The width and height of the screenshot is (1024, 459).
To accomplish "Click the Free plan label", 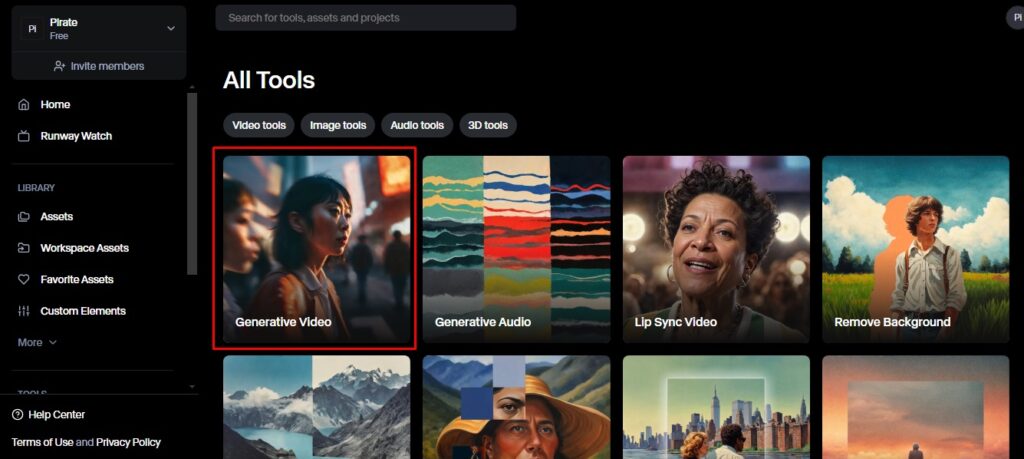I will [59, 36].
